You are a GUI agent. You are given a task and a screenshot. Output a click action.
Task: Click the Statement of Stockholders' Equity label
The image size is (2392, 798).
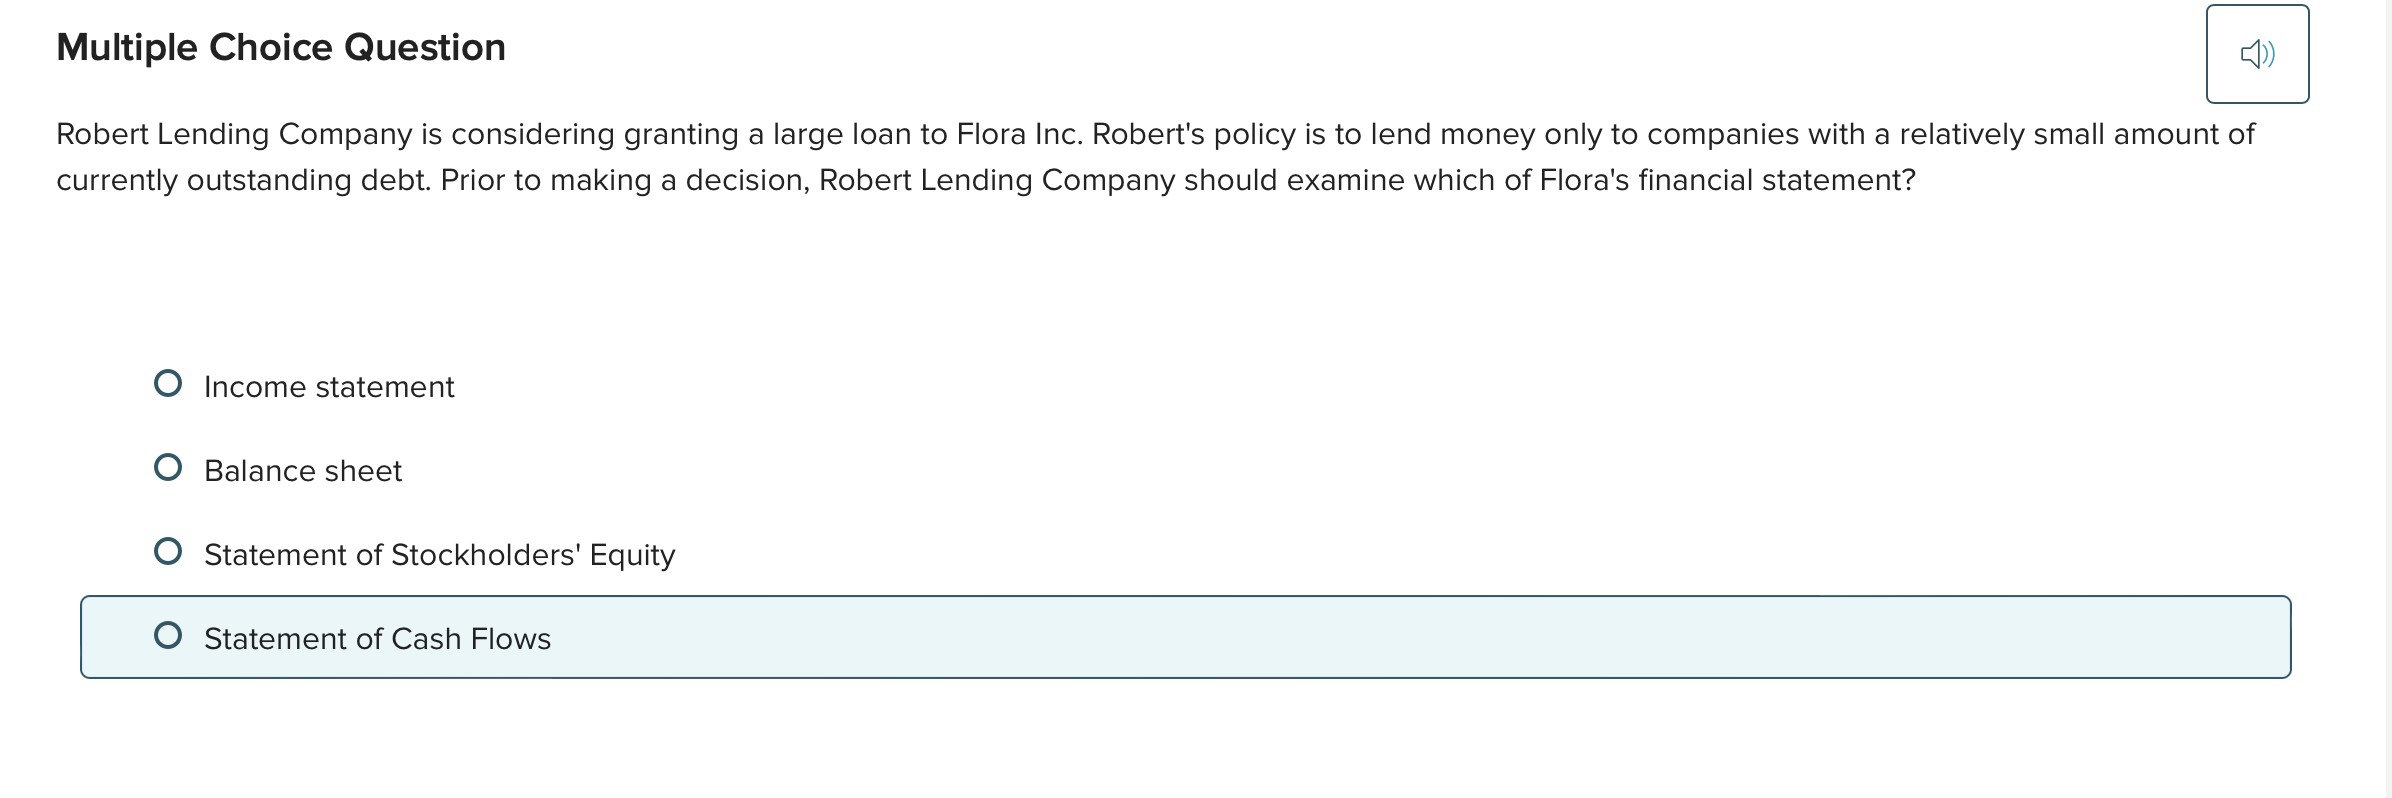(439, 553)
